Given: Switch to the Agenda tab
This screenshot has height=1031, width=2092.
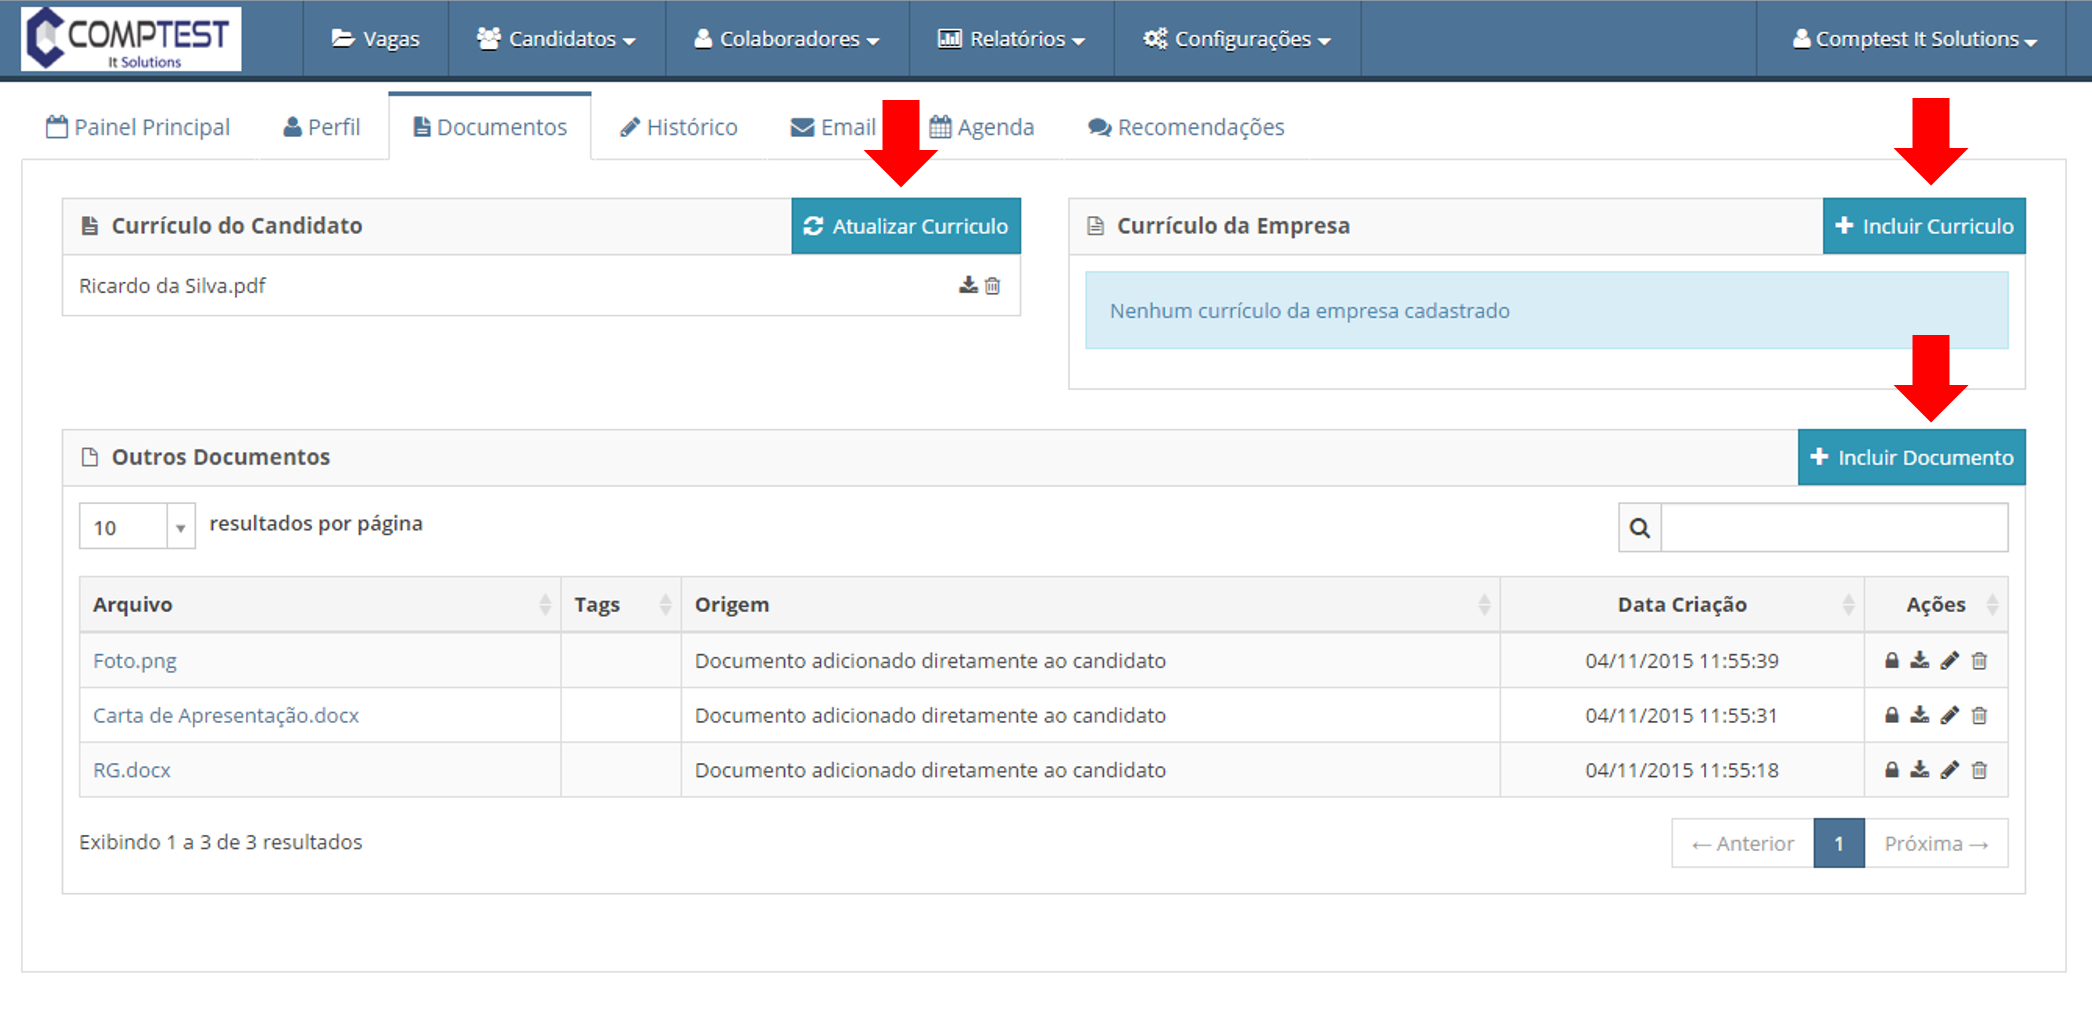Looking at the screenshot, I should (982, 127).
